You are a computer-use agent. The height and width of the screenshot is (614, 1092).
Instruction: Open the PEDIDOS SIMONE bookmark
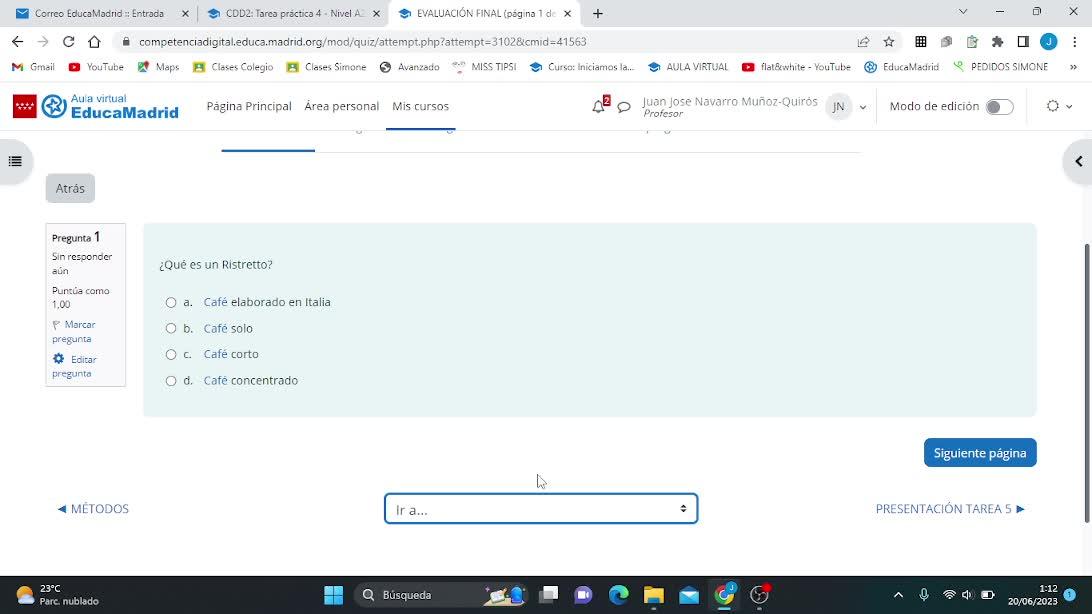pyautogui.click(x=1000, y=67)
